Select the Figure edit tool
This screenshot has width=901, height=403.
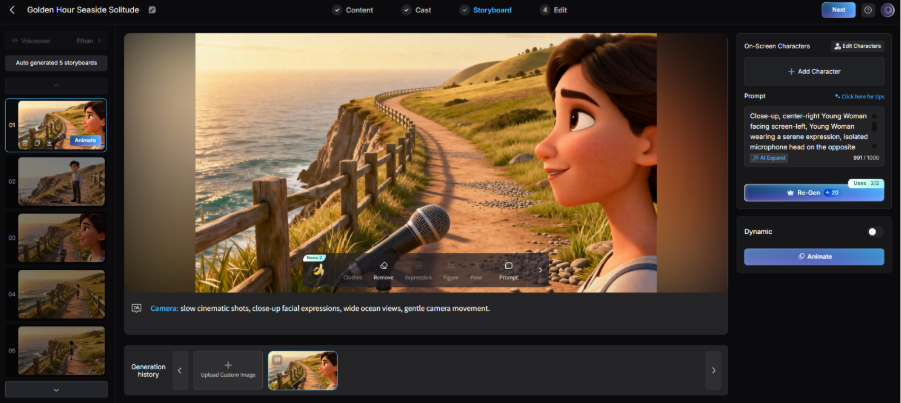(450, 271)
